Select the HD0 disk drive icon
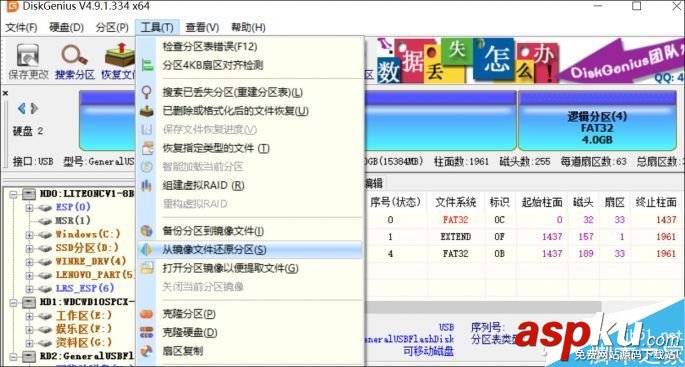Viewport: 685px width, 367px height. [29, 194]
